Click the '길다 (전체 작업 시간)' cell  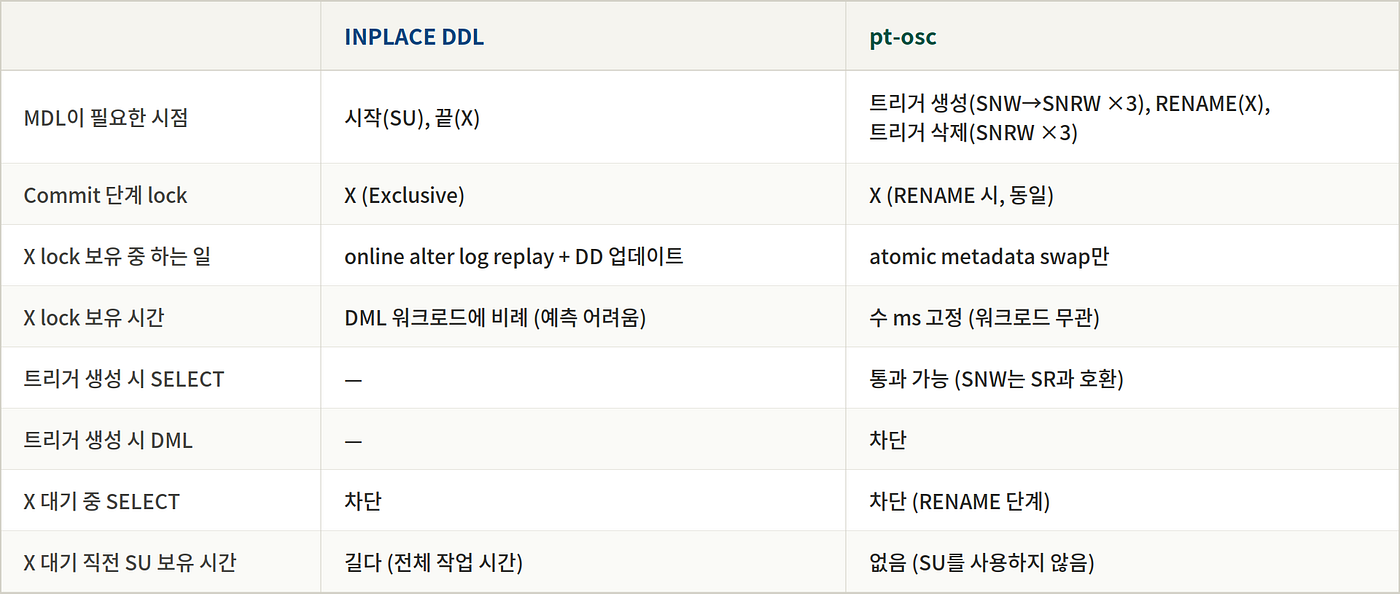click(x=433, y=562)
